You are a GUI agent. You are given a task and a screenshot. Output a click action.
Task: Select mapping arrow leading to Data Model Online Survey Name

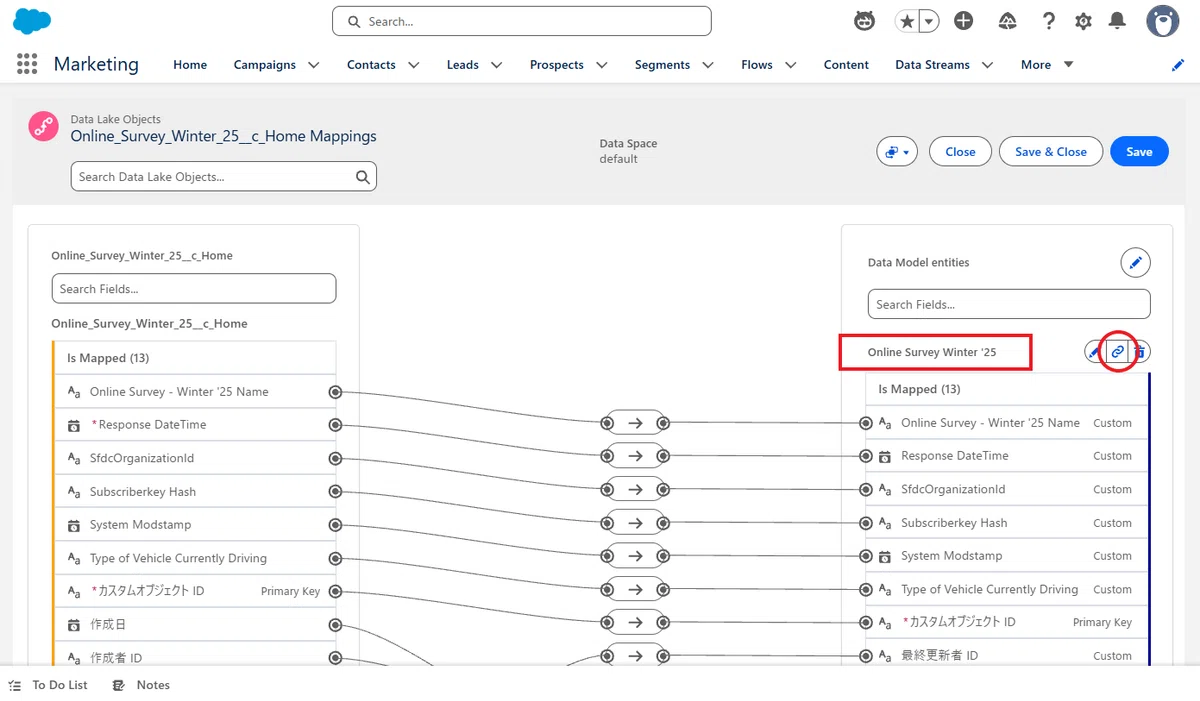point(635,423)
